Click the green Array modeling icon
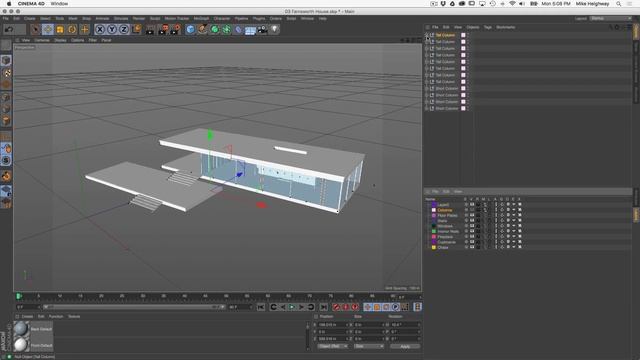The height and width of the screenshot is (360, 640). click(227, 29)
